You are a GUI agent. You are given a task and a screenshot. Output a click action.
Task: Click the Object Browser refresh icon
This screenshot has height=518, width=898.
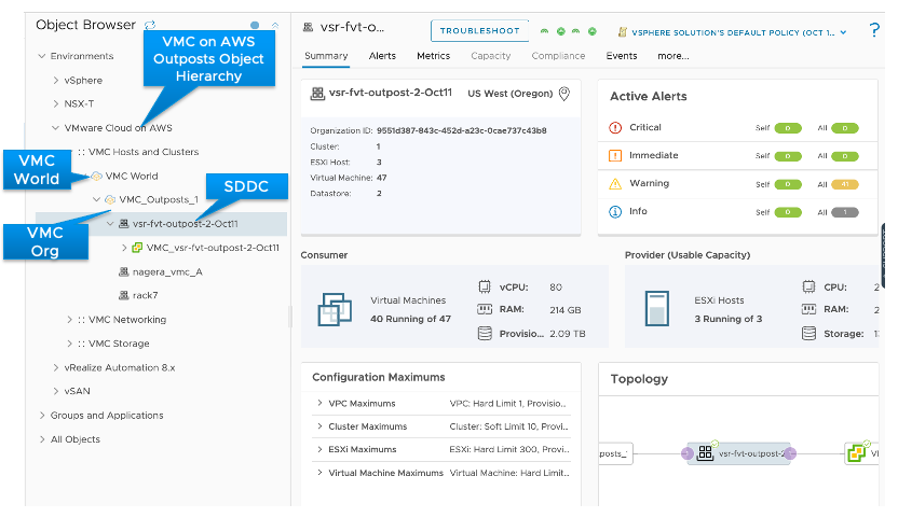pos(150,25)
